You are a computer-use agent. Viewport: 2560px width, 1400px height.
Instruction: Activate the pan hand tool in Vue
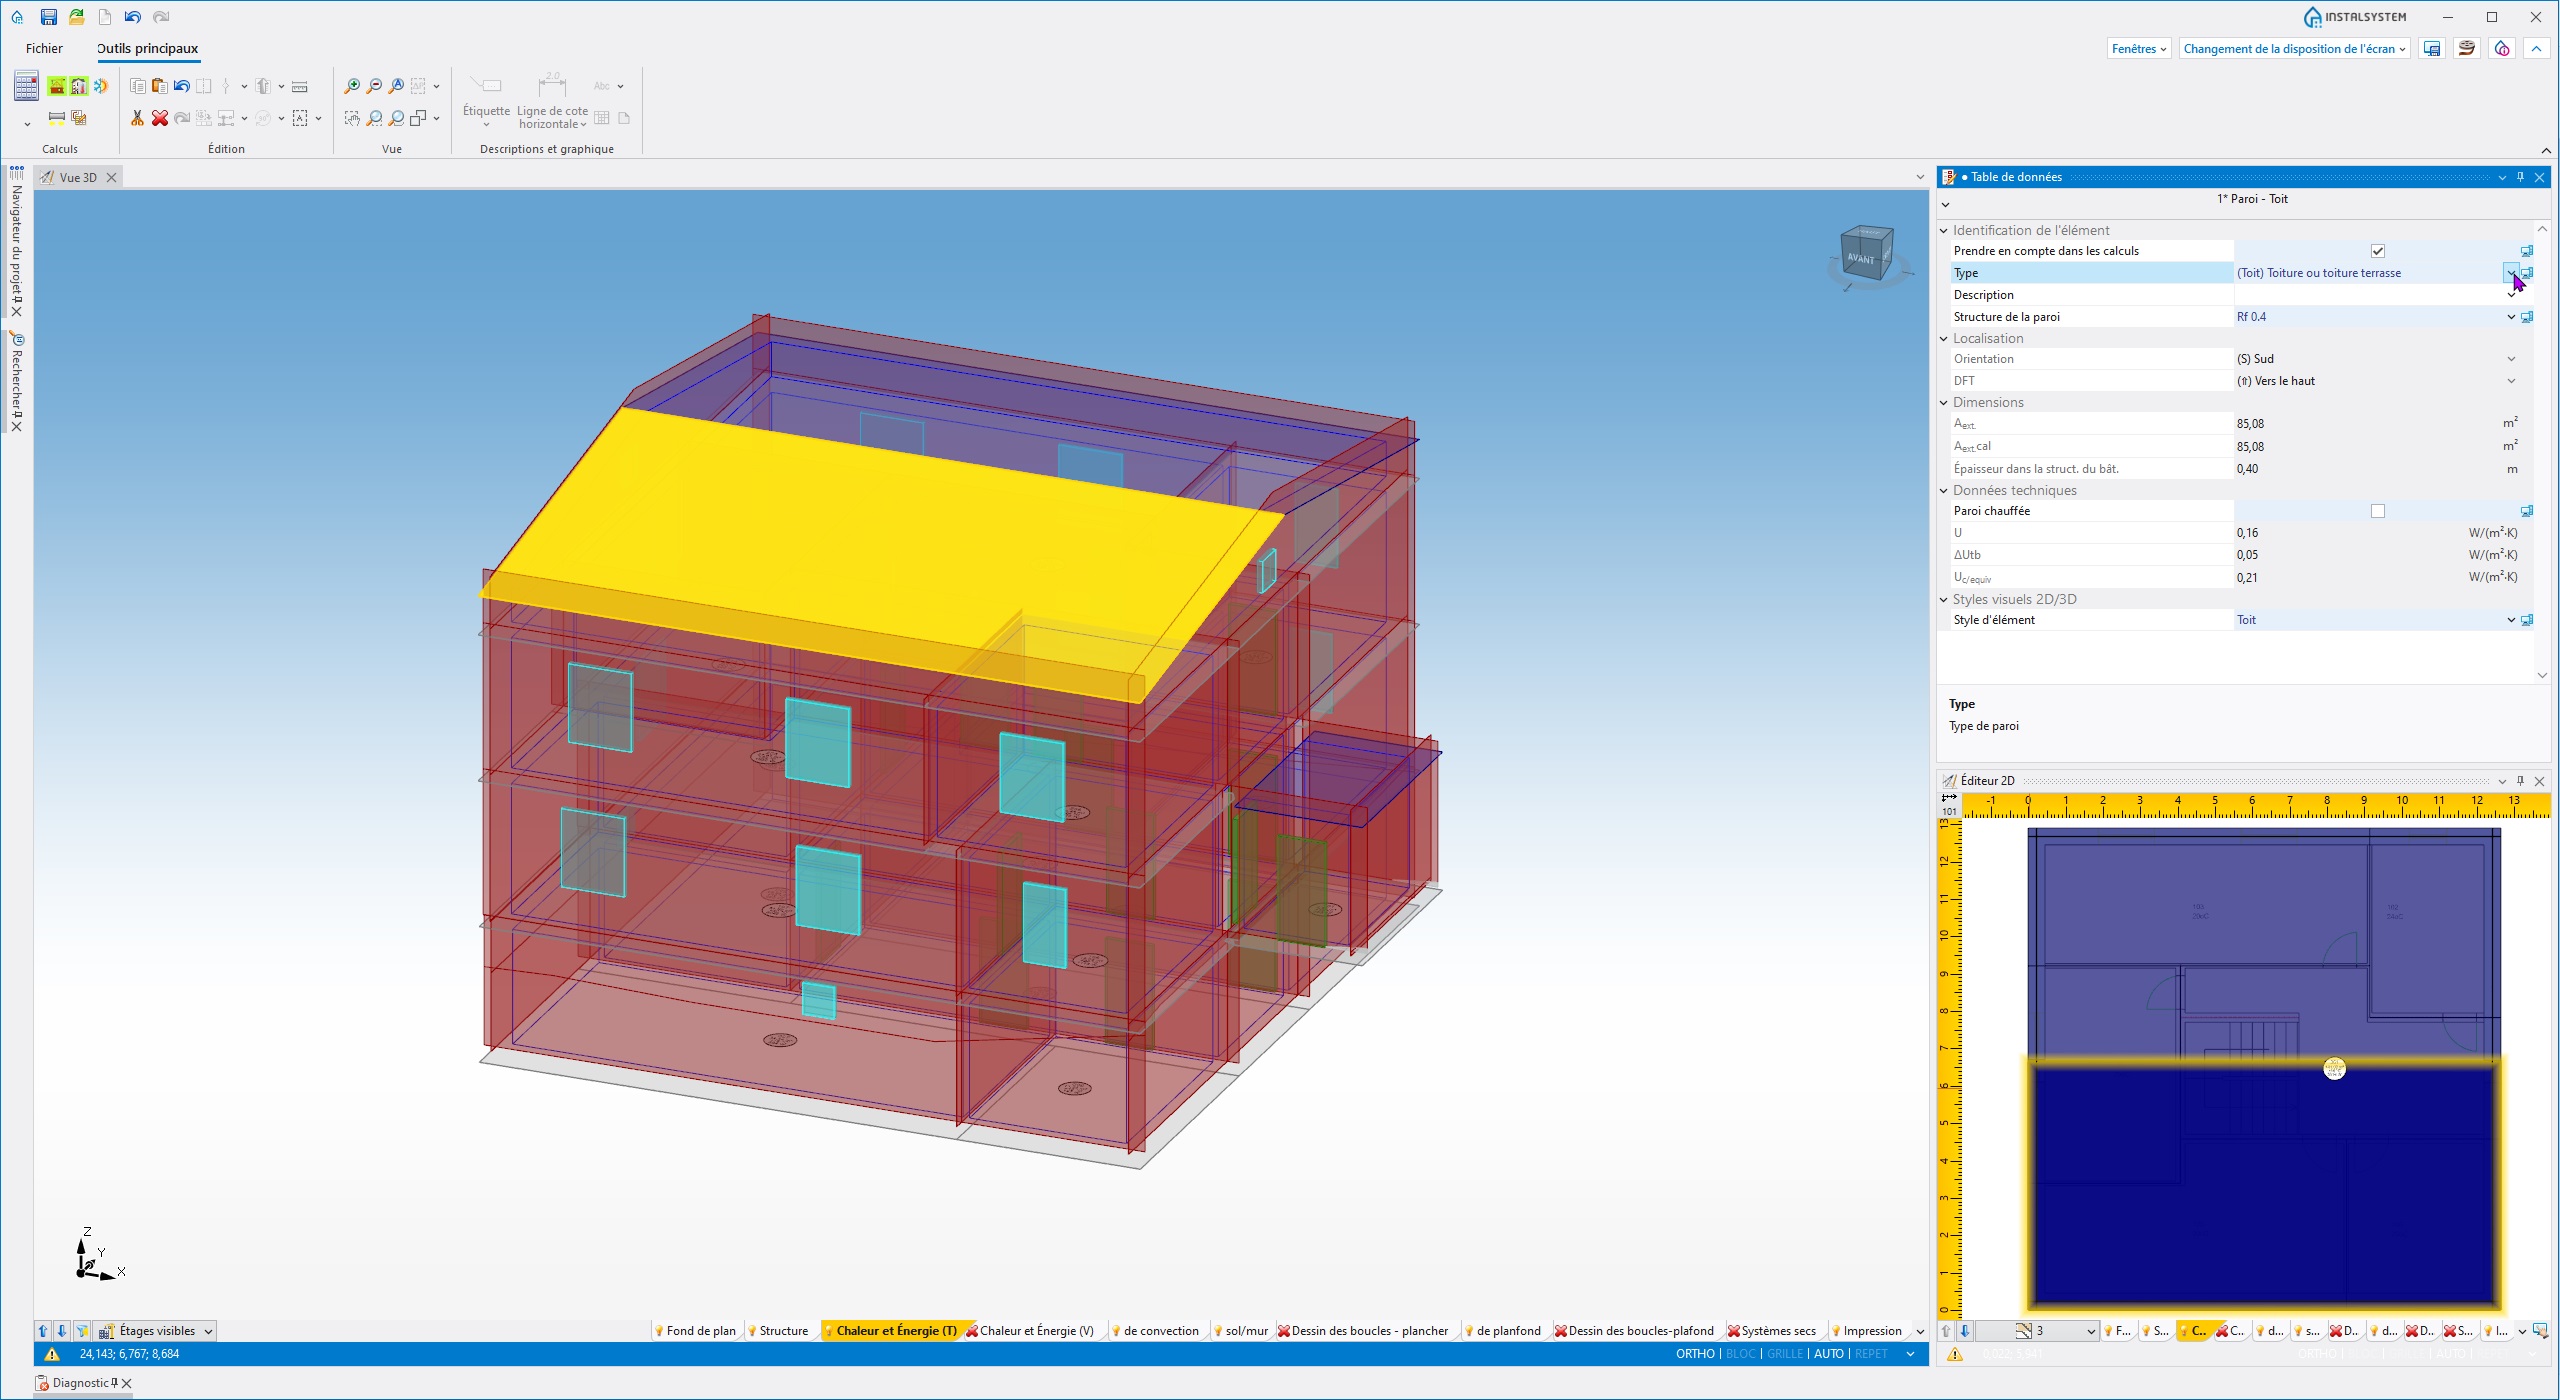(x=352, y=118)
